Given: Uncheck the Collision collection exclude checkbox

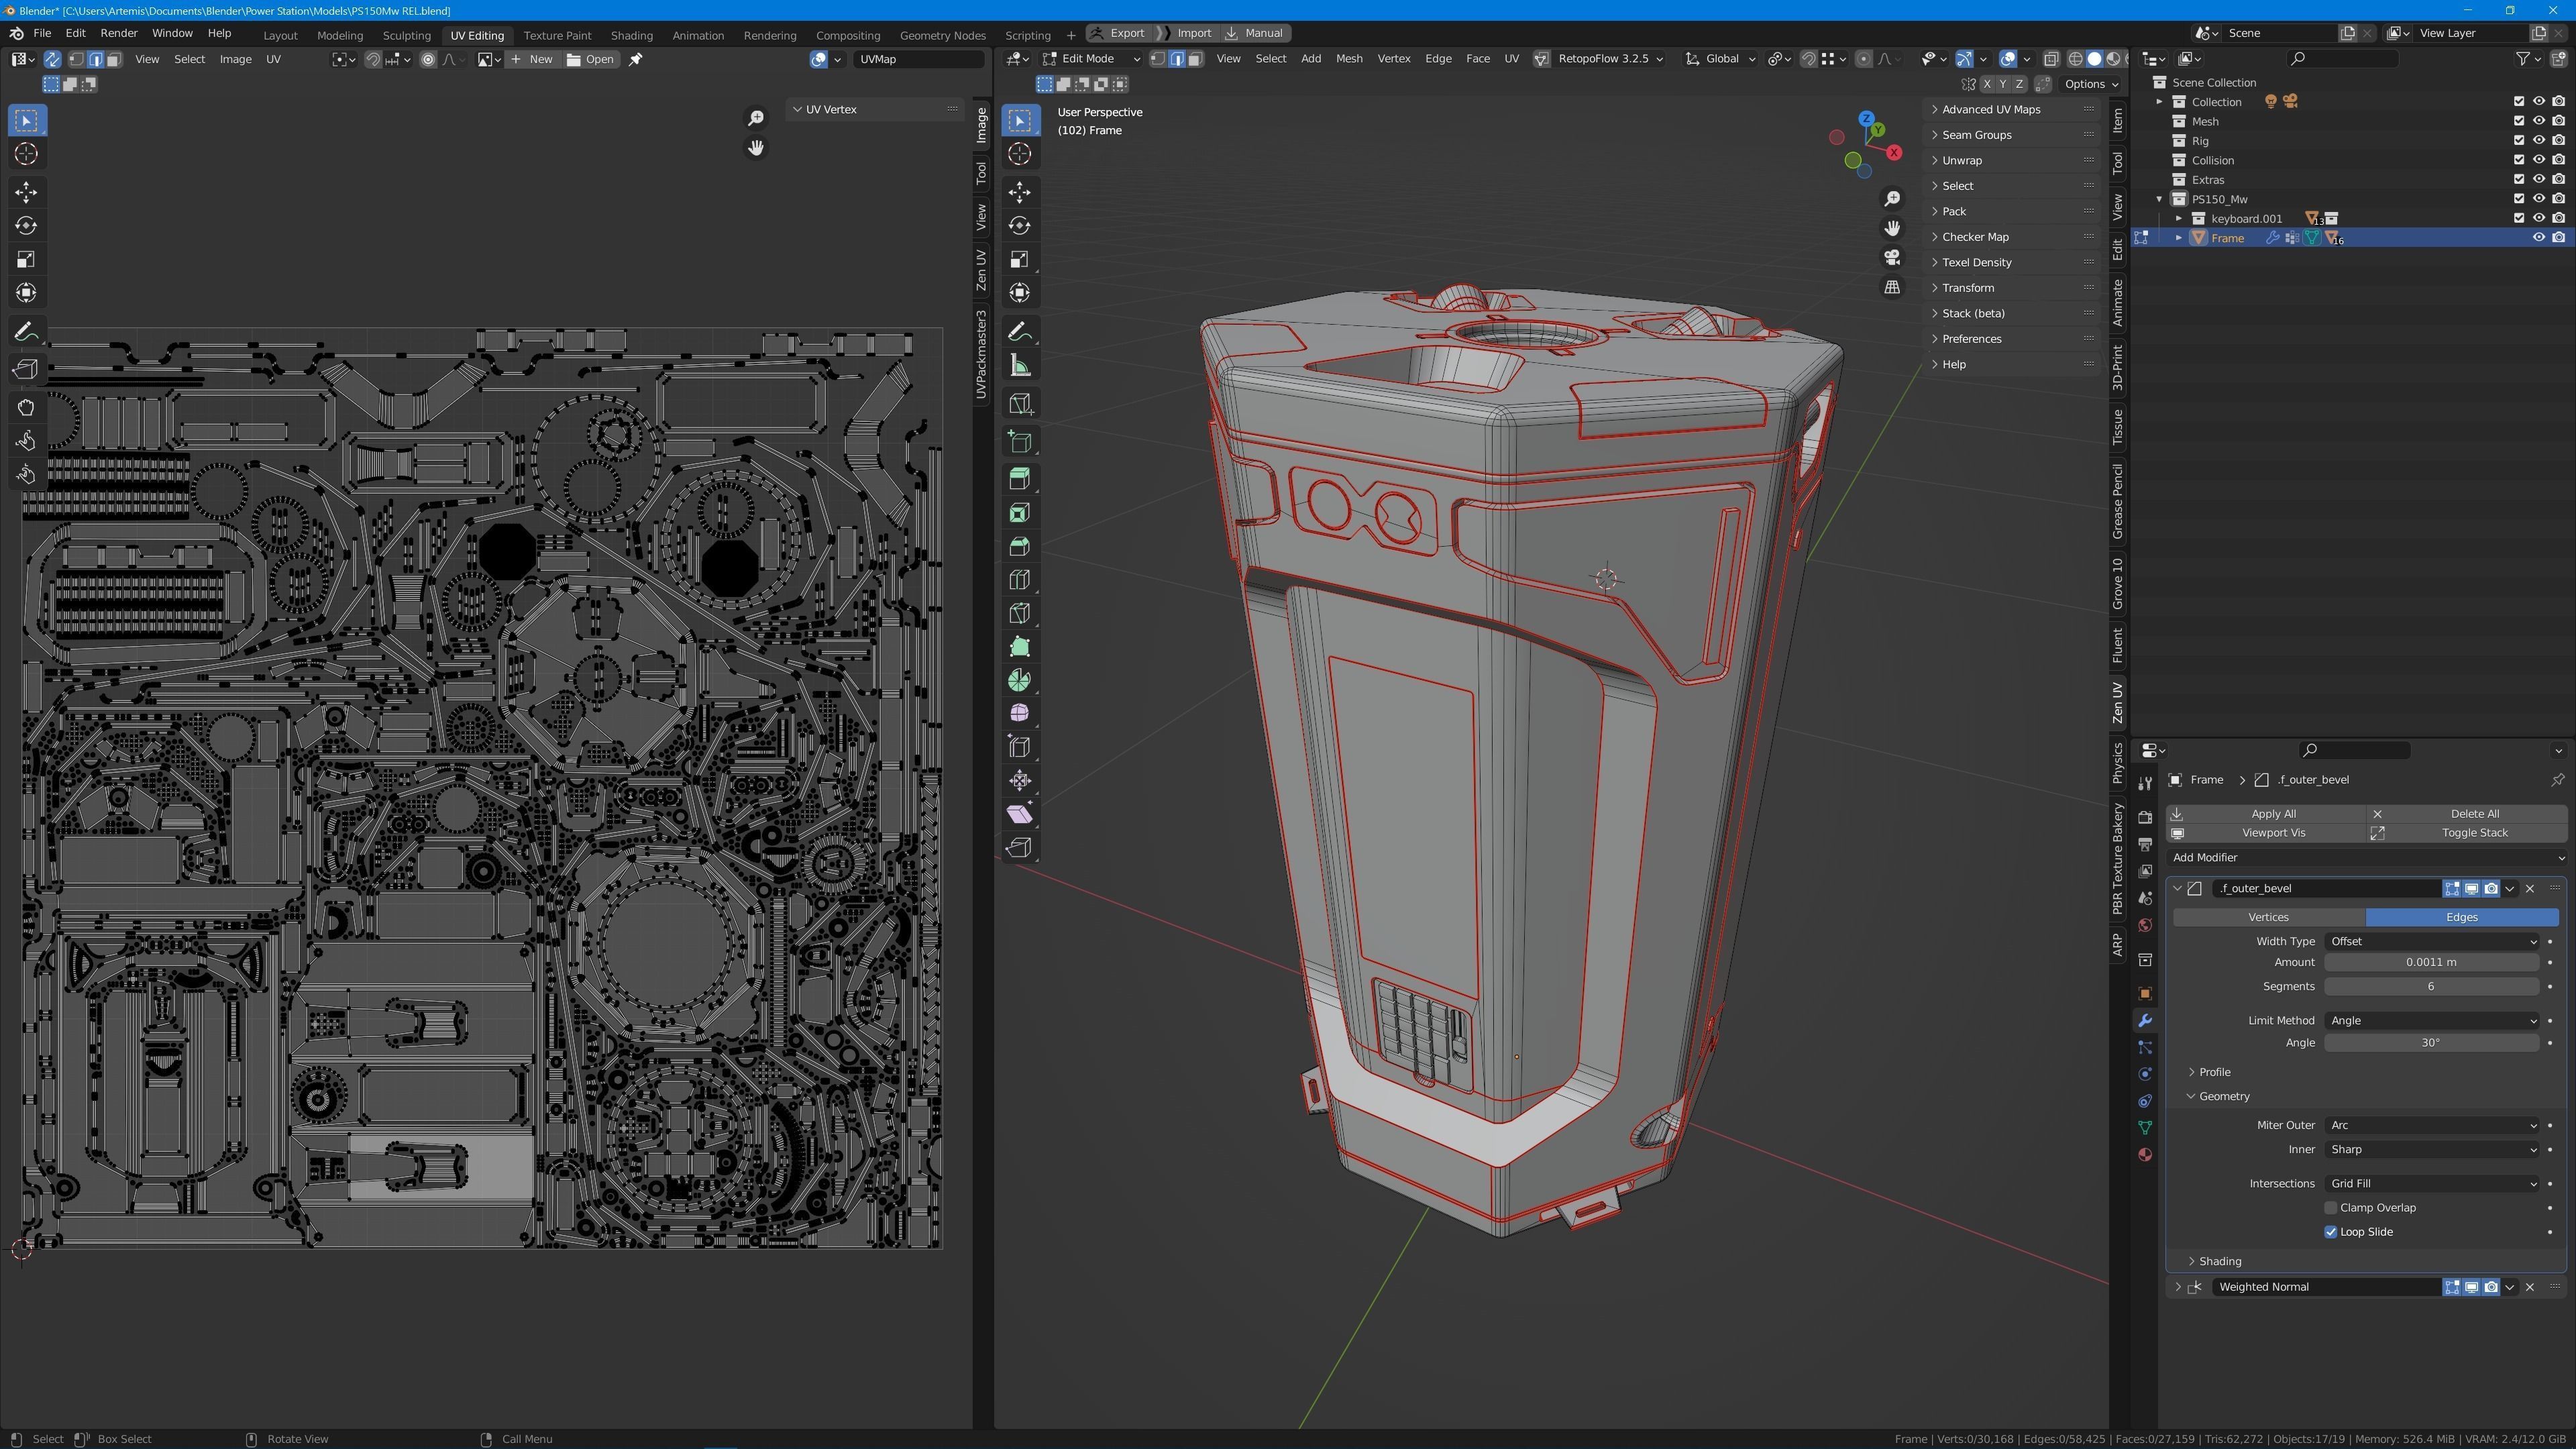Looking at the screenshot, I should 2519,160.
